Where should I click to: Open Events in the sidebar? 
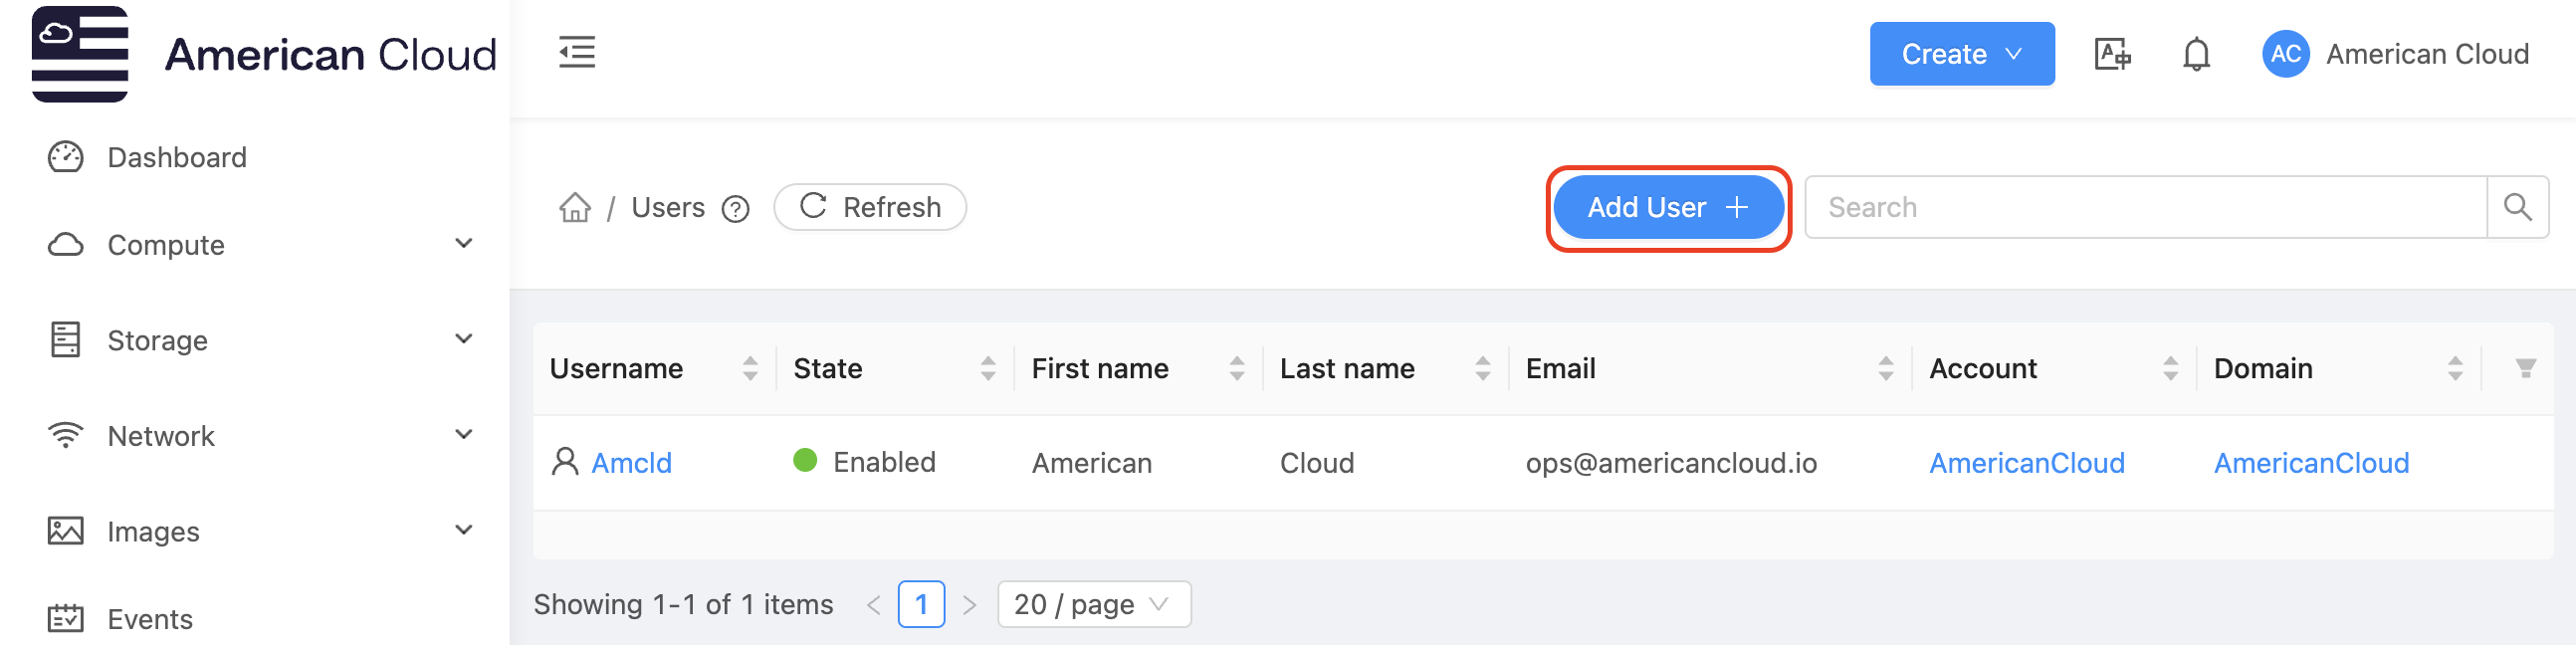[150, 619]
